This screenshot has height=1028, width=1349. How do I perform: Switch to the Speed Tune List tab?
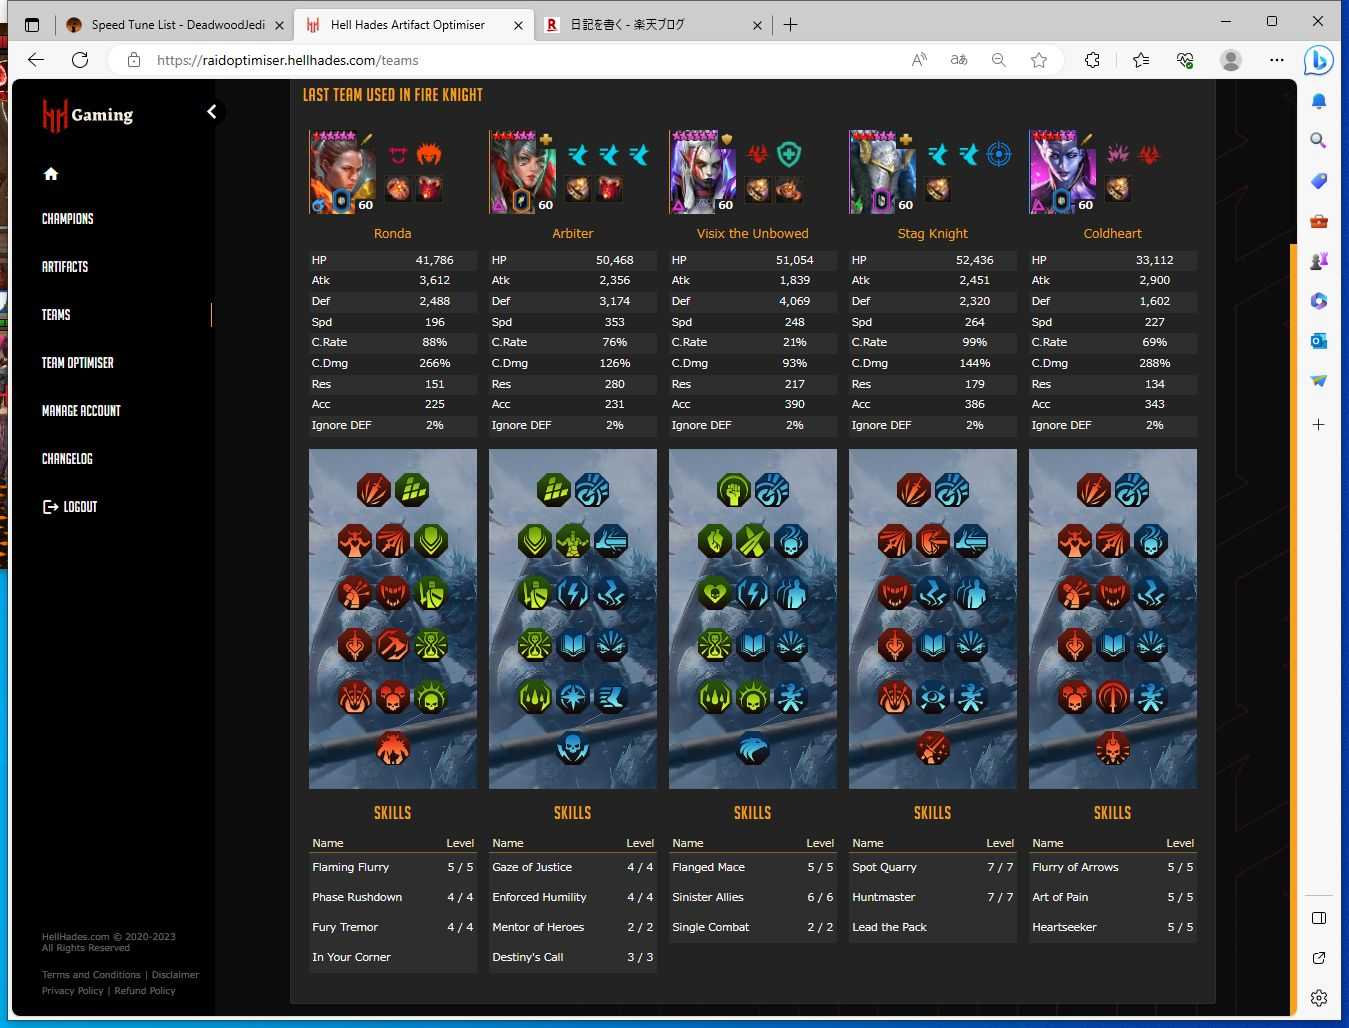[170, 24]
